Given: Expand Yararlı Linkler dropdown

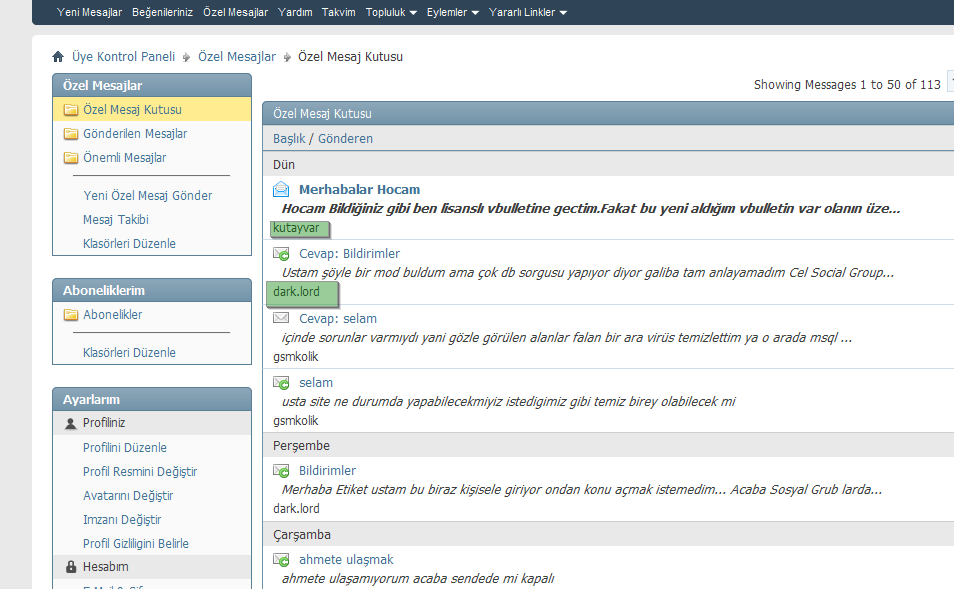Looking at the screenshot, I should pyautogui.click(x=528, y=12).
